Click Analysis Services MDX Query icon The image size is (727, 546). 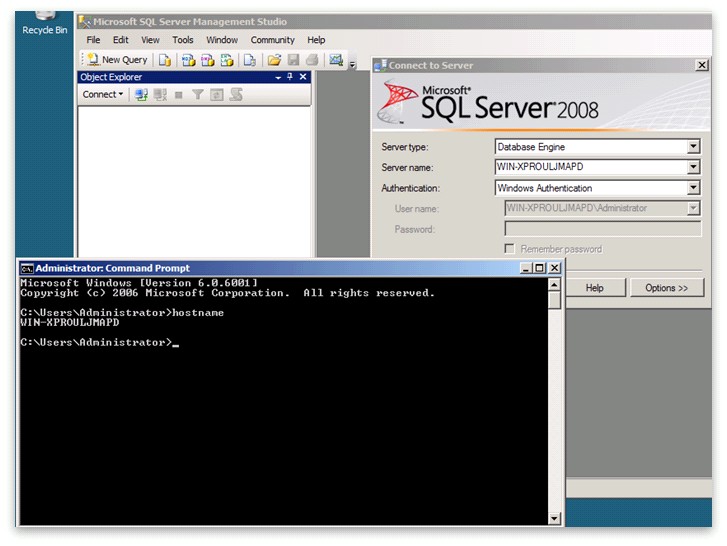[x=188, y=60]
